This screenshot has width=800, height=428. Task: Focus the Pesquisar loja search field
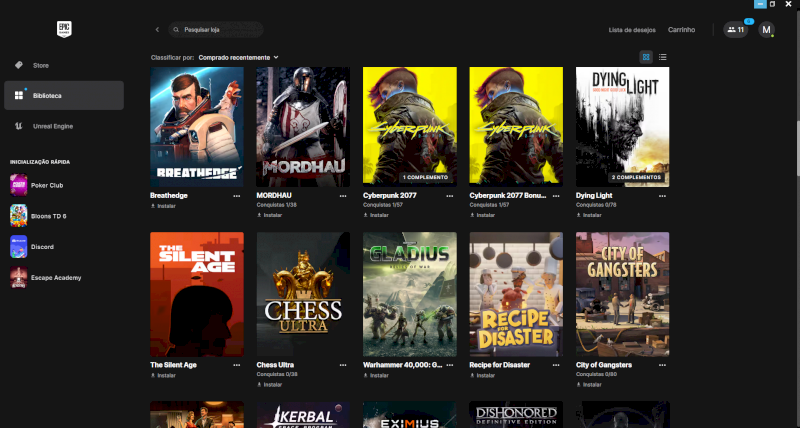216,30
